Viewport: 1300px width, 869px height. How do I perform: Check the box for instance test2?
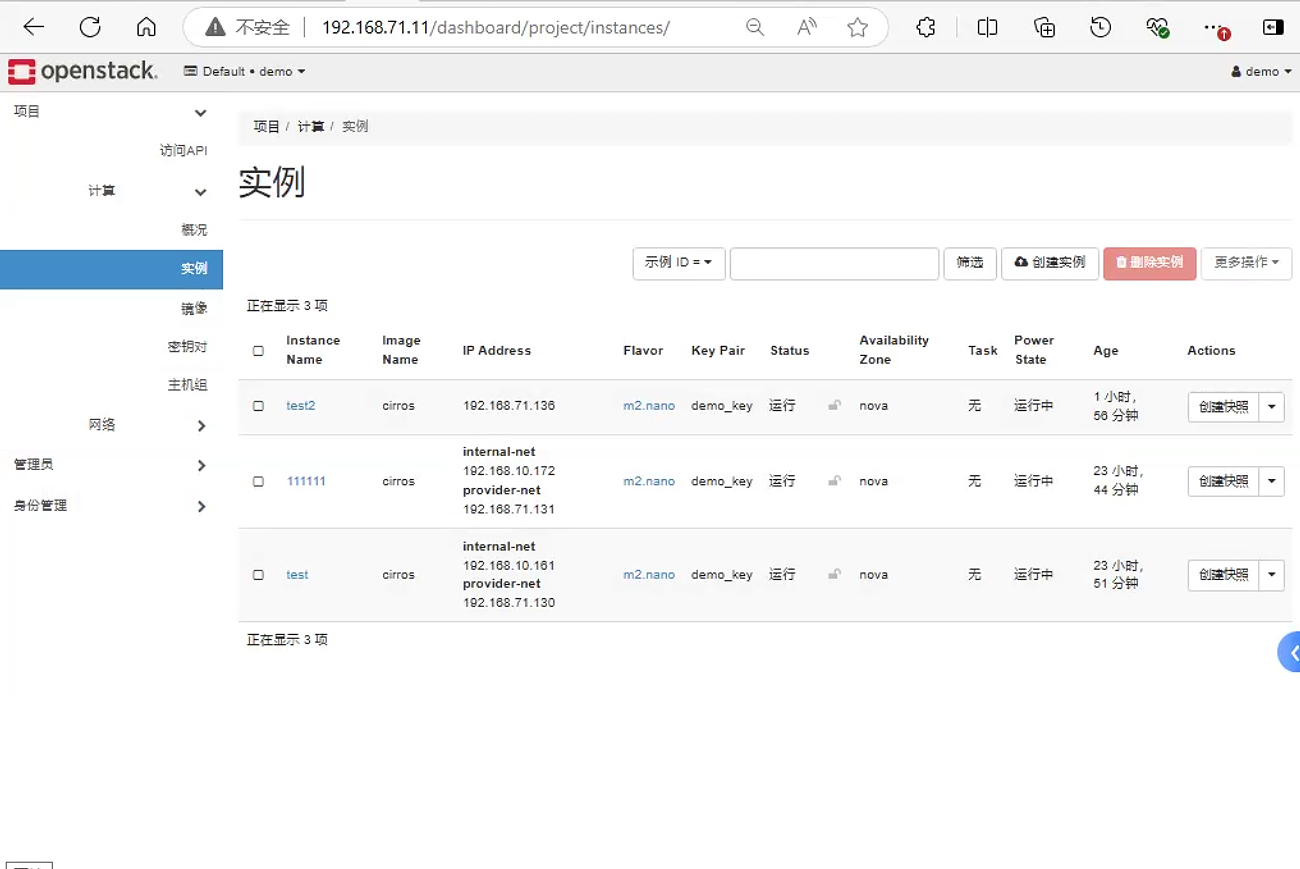(258, 406)
